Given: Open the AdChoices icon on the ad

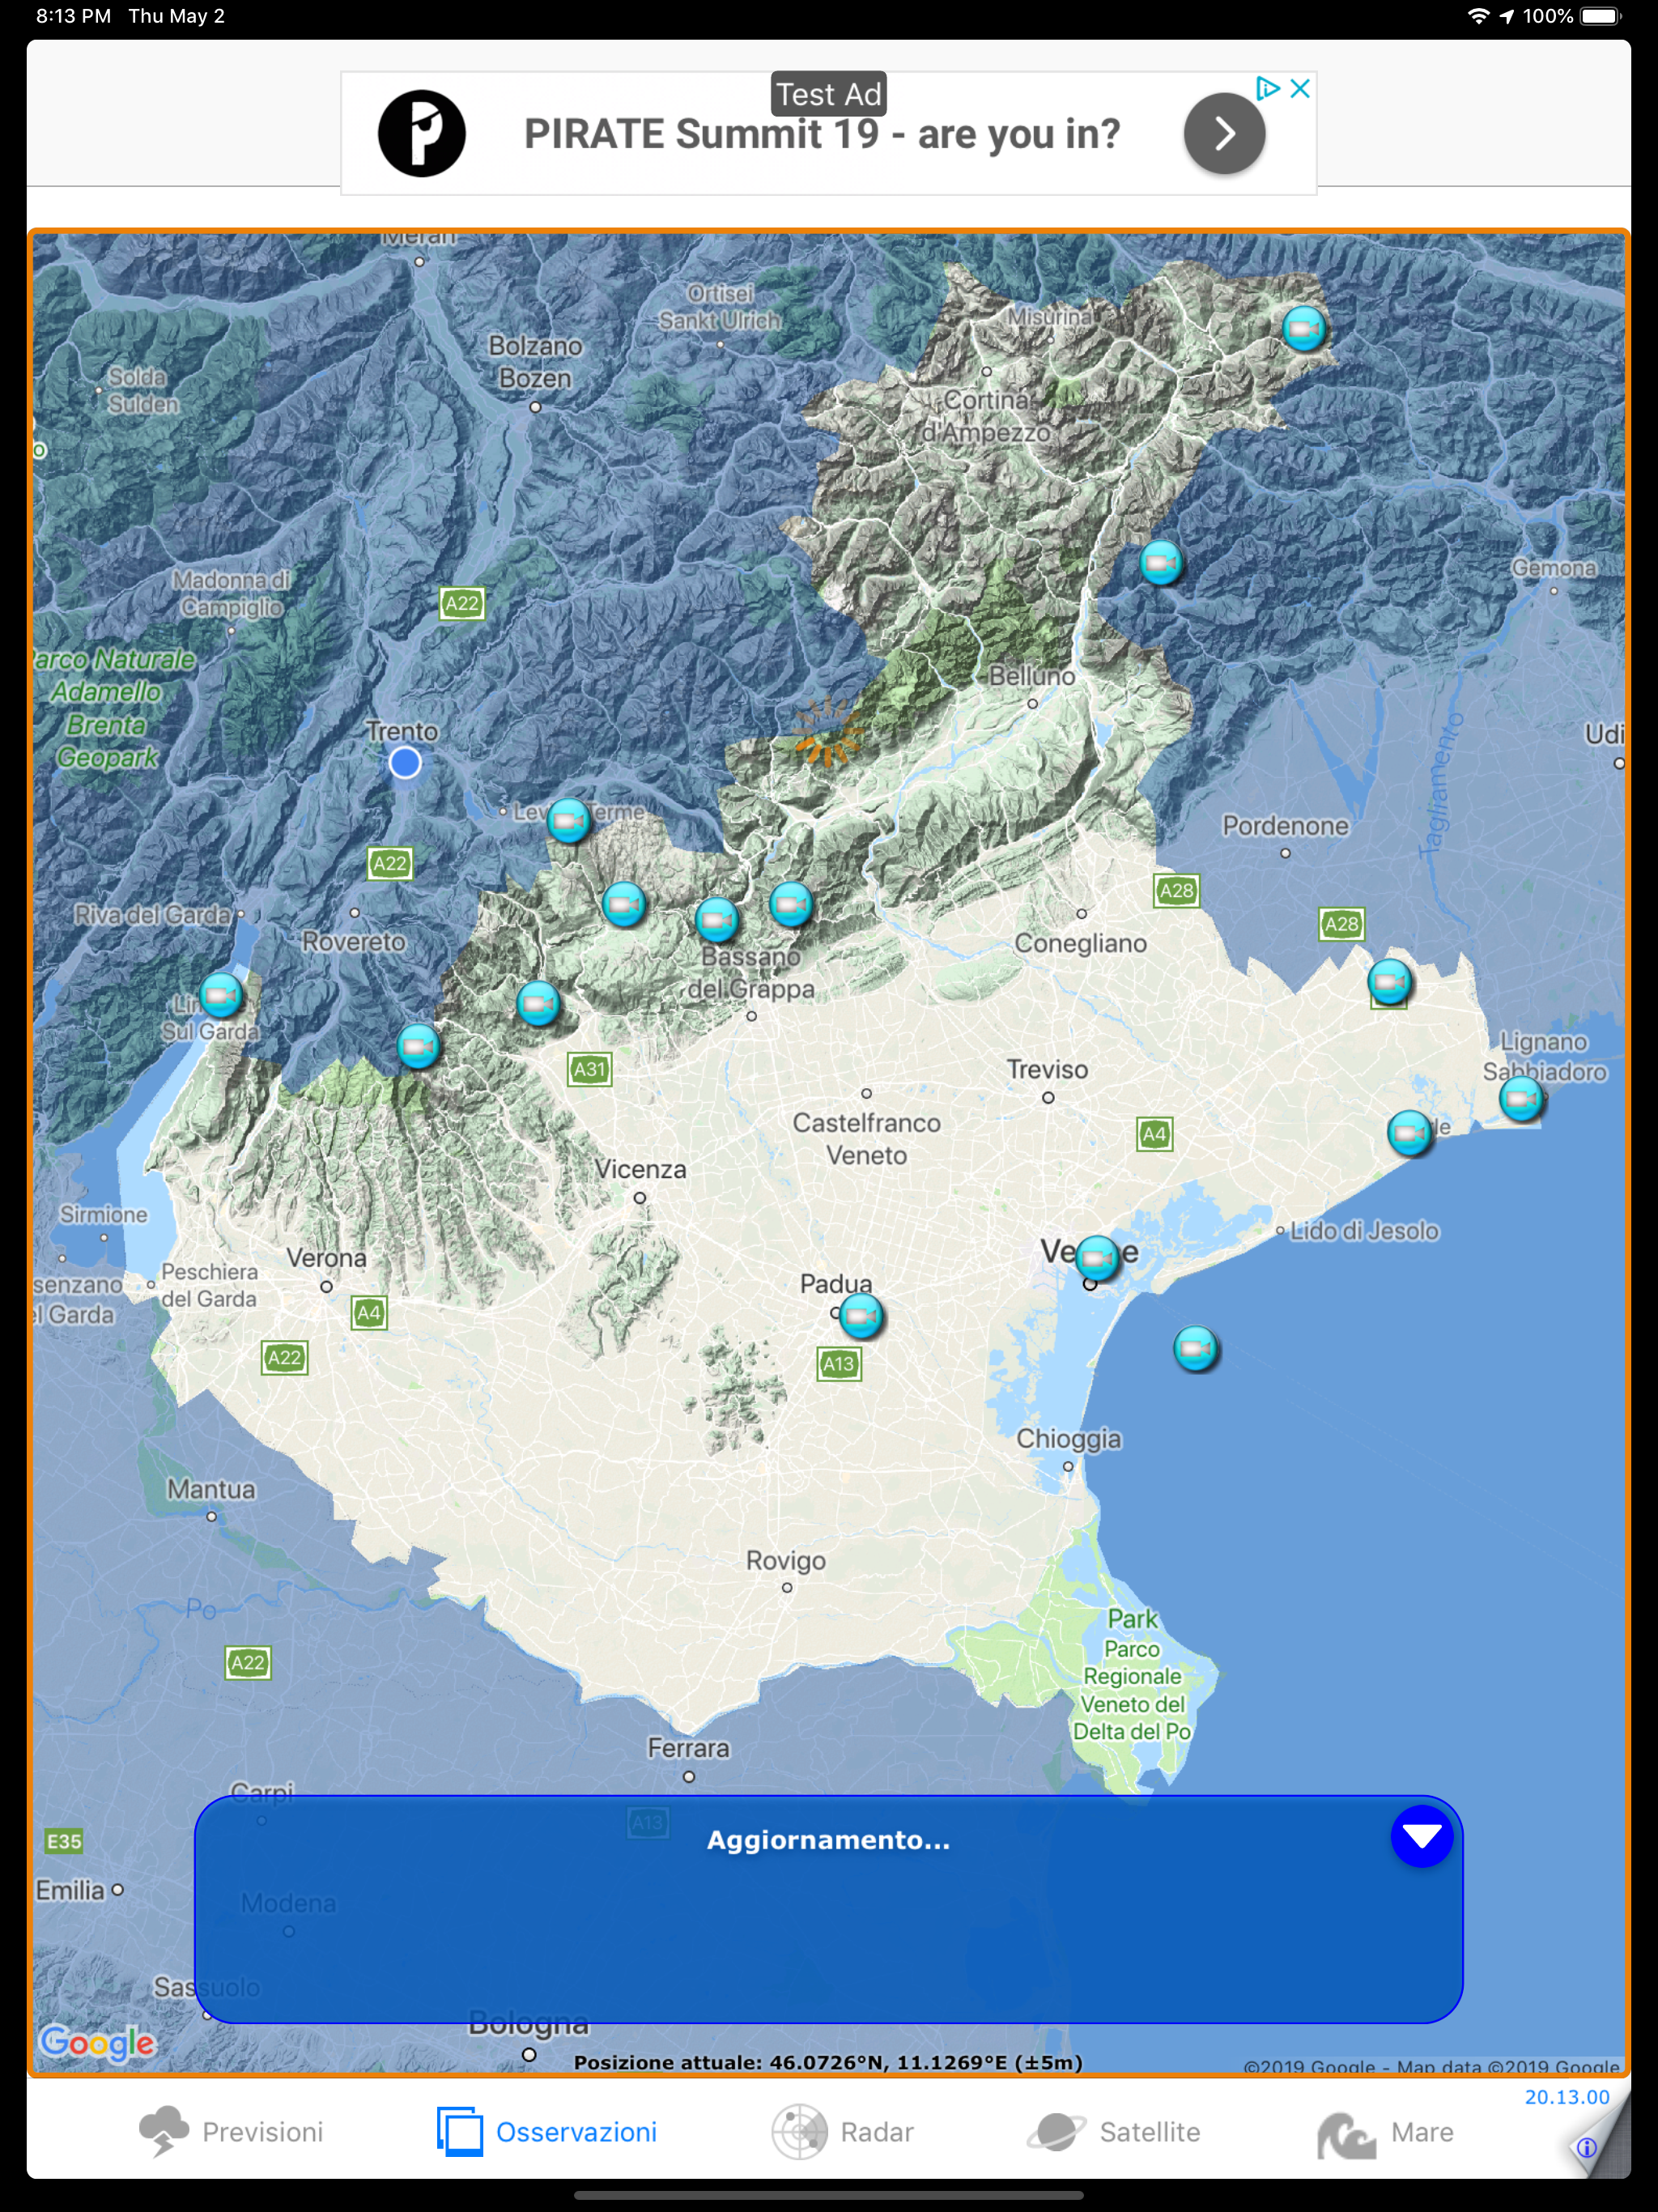Looking at the screenshot, I should [x=1268, y=88].
